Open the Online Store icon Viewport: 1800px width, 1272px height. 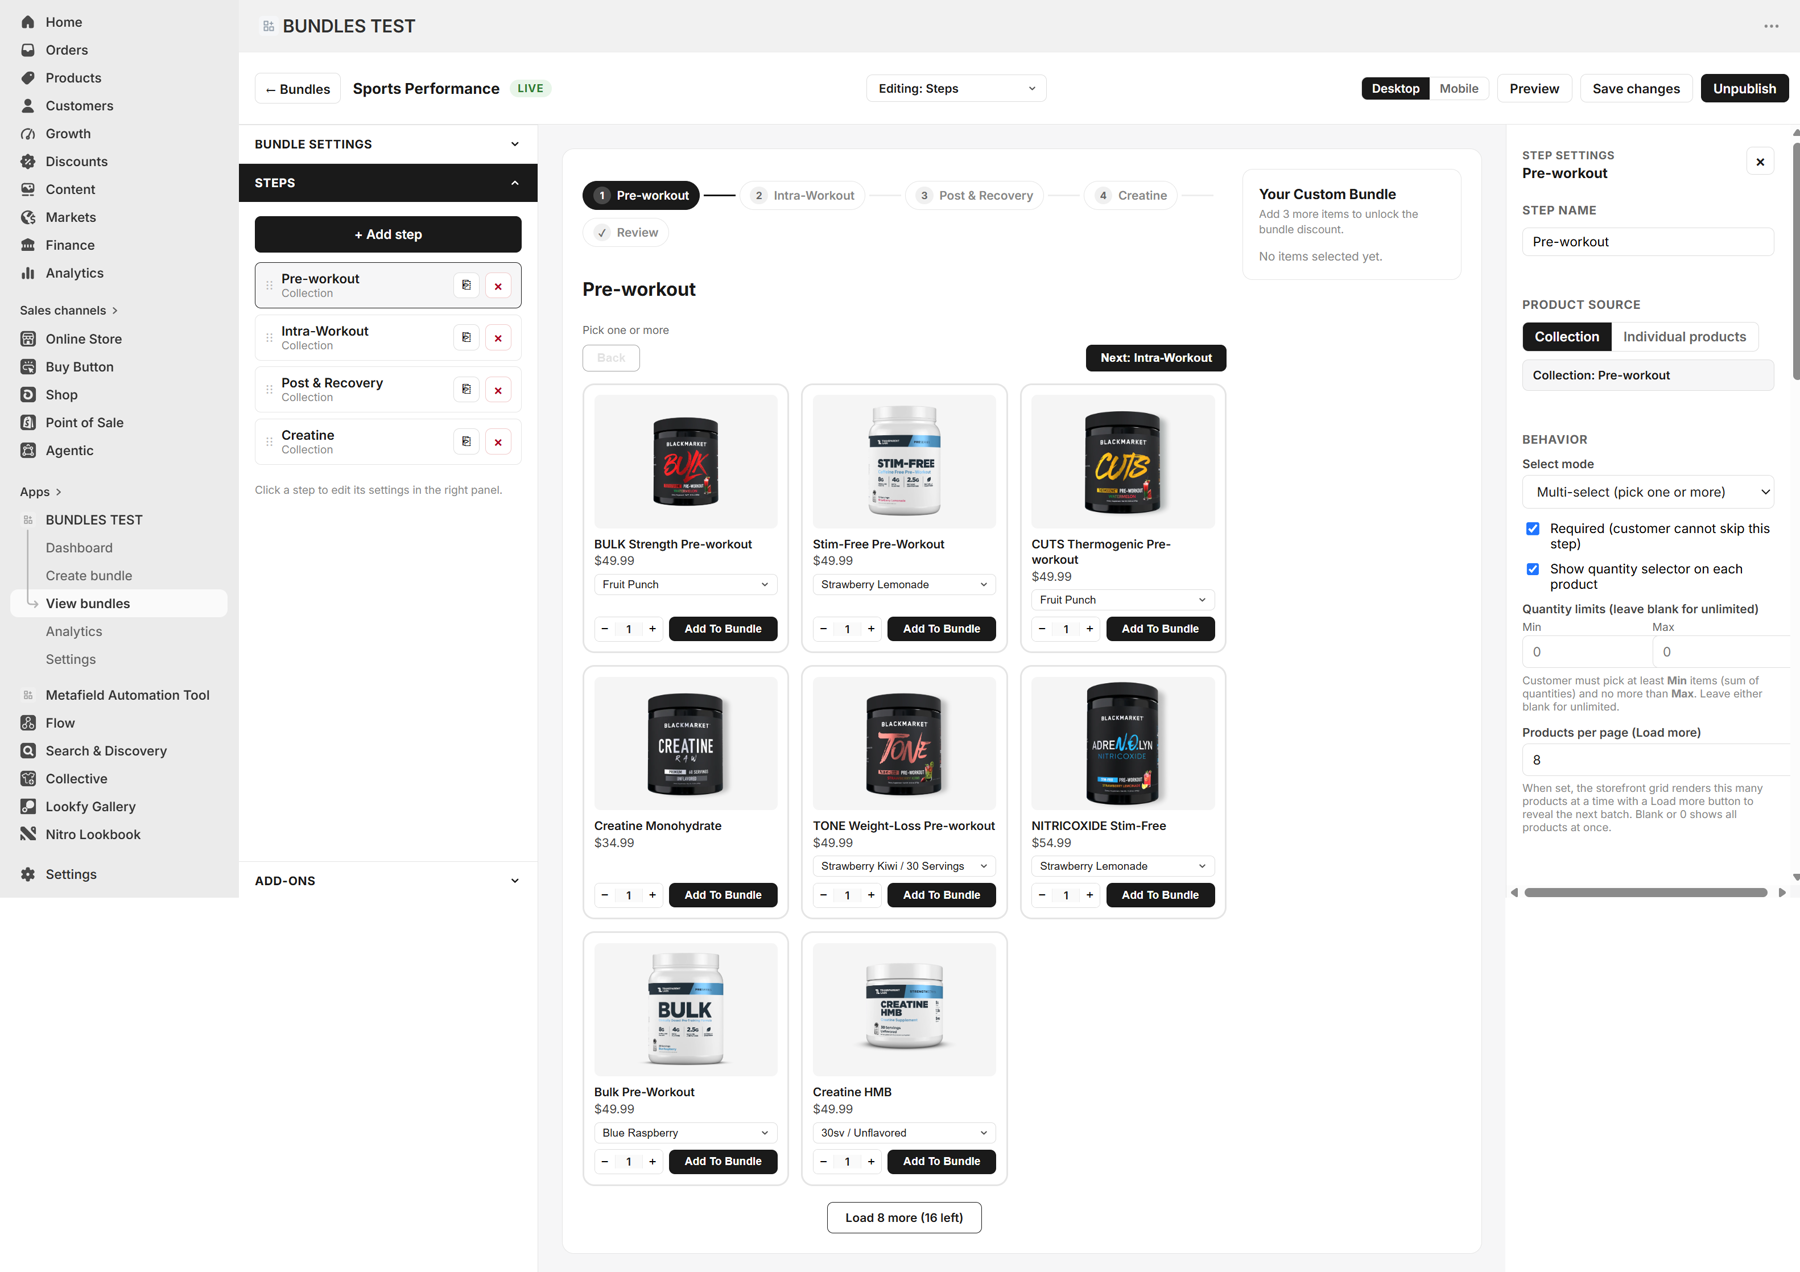[28, 339]
